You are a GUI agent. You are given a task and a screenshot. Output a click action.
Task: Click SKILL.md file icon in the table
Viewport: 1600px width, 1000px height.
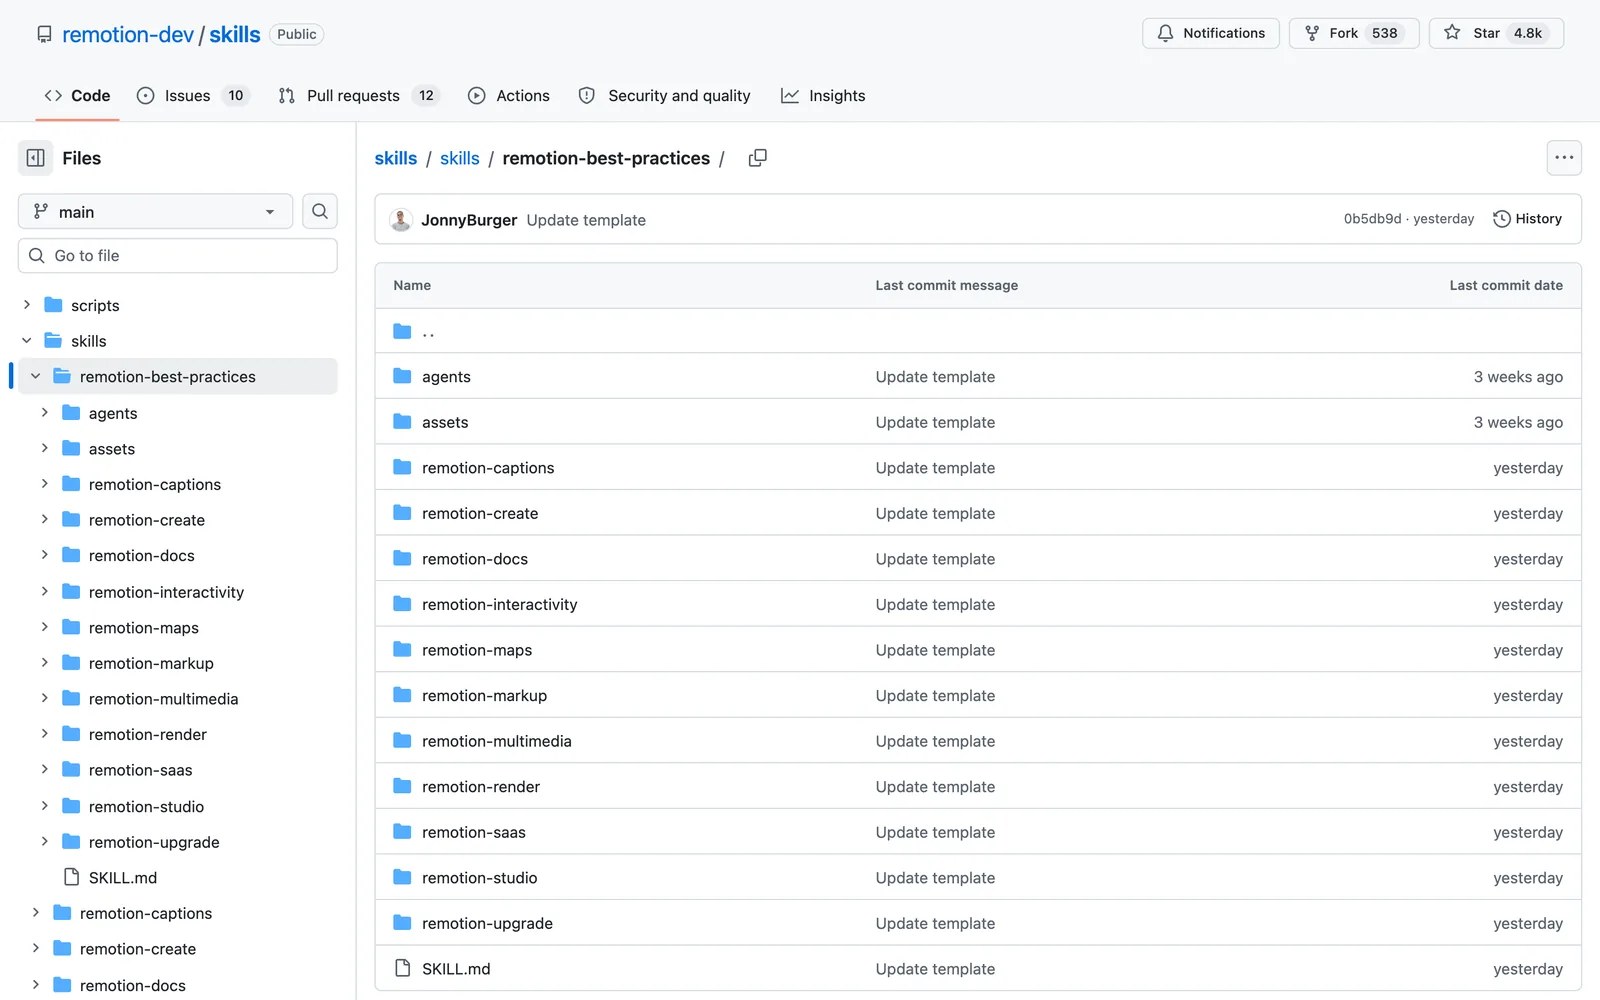[402, 968]
